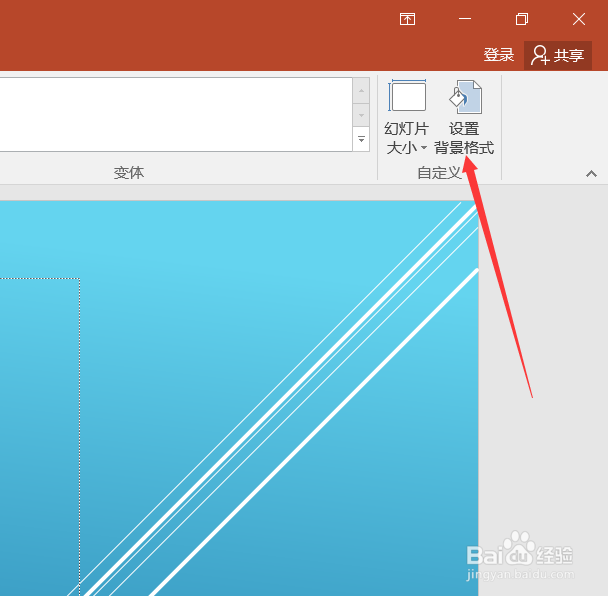Click the Share (共享) button

(x=558, y=55)
